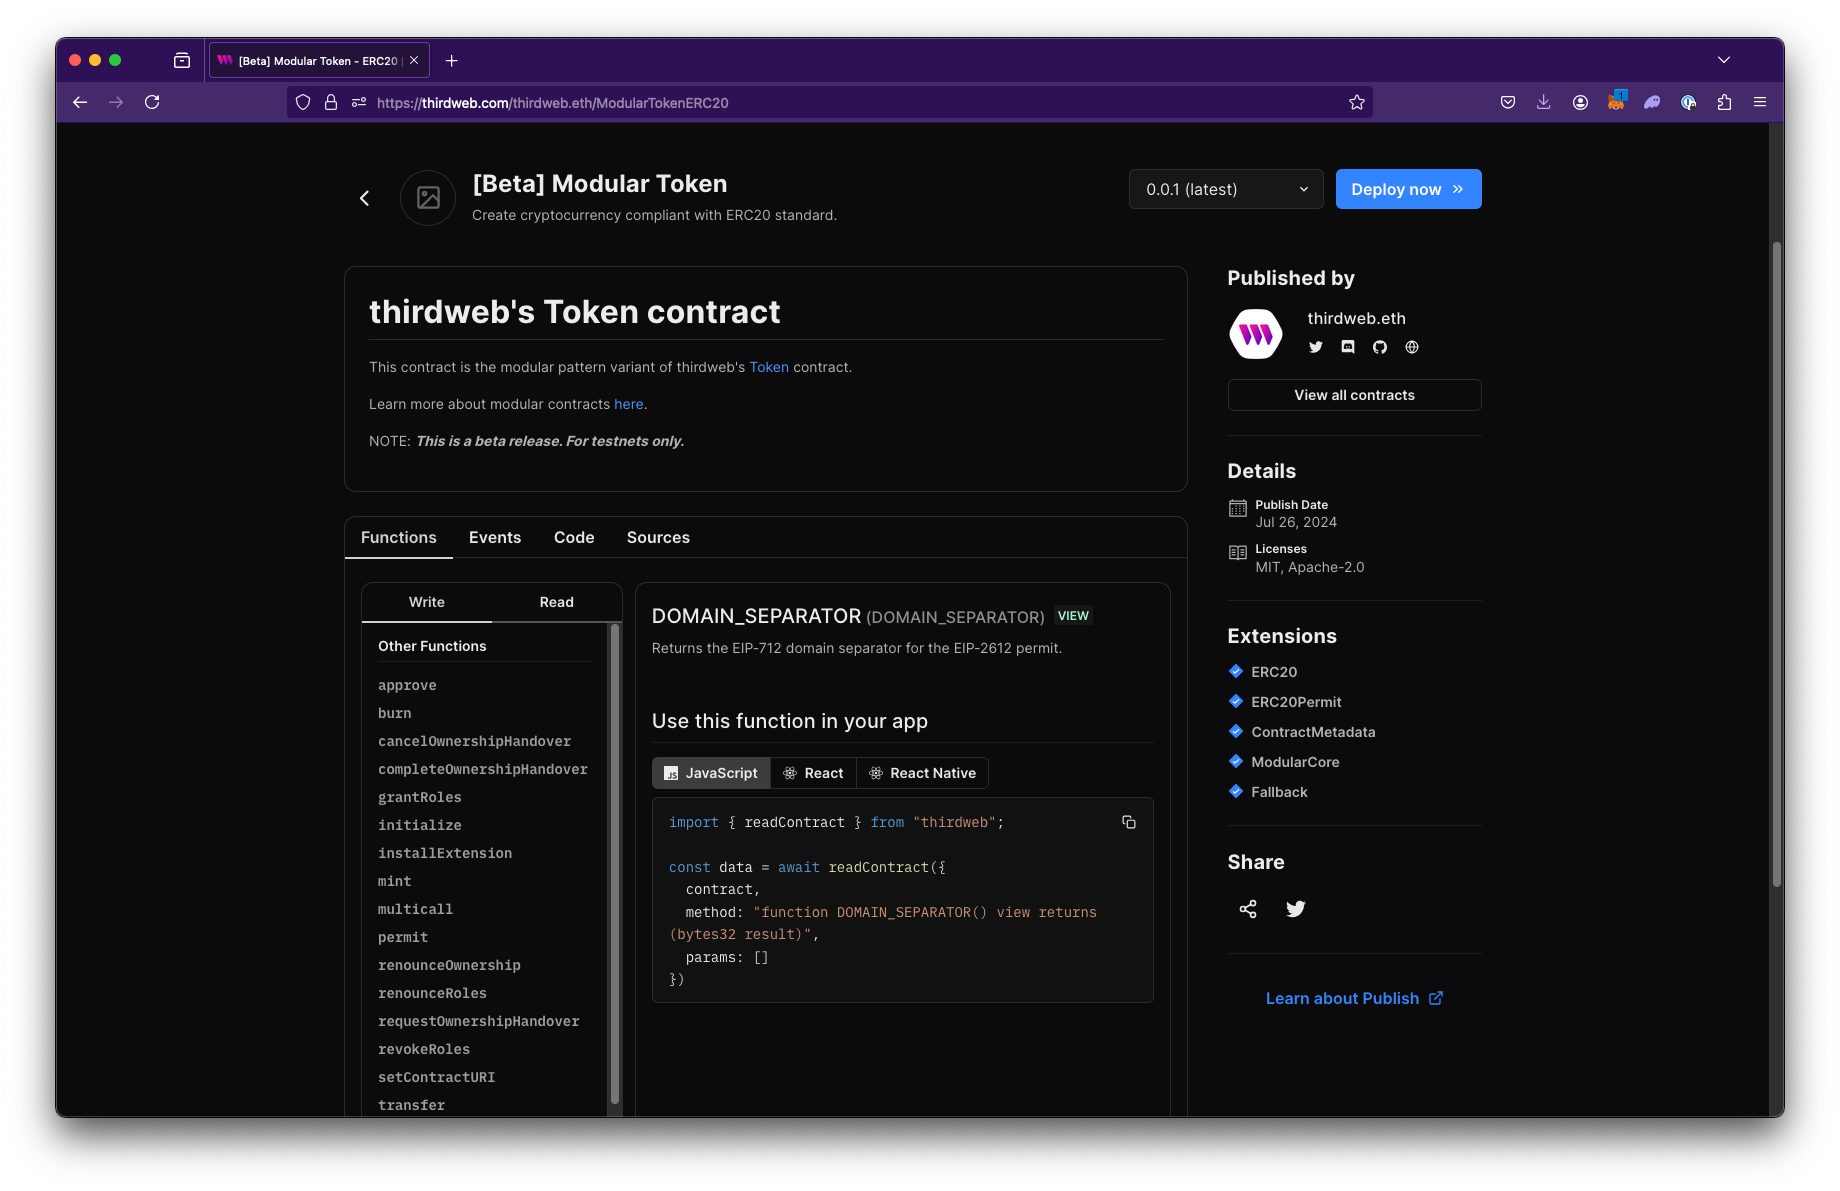Image resolution: width=1840 pixels, height=1191 pixels.
Task: Select the renounceOwnership function
Action: 449,965
